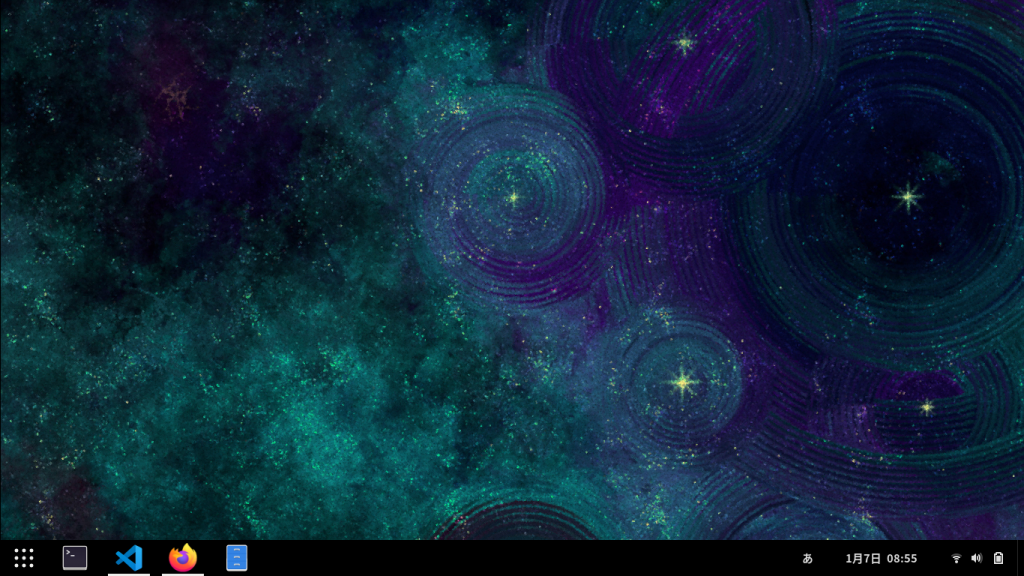1024x576 pixels.
Task: Open Visual Studio Code from the taskbar
Action: click(x=129, y=558)
